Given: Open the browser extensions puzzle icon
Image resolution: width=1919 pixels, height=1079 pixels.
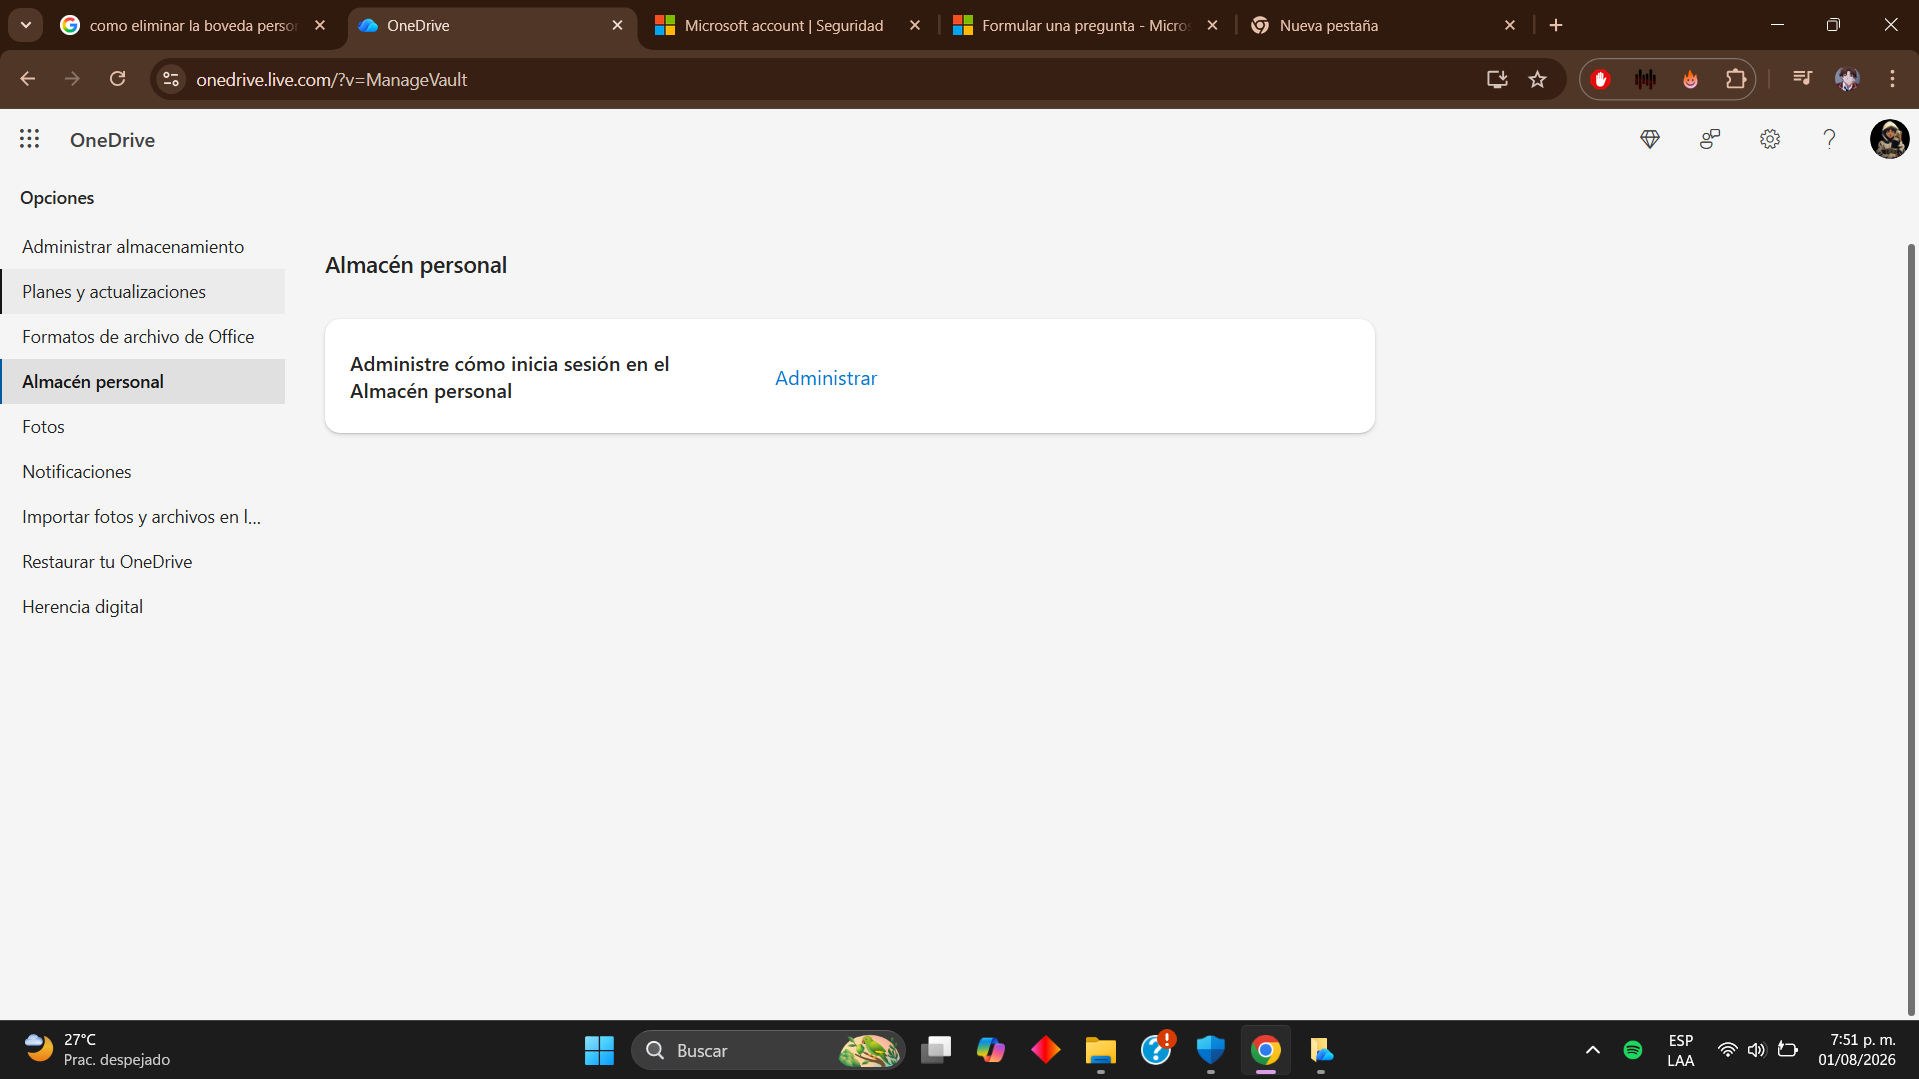Looking at the screenshot, I should tap(1737, 79).
